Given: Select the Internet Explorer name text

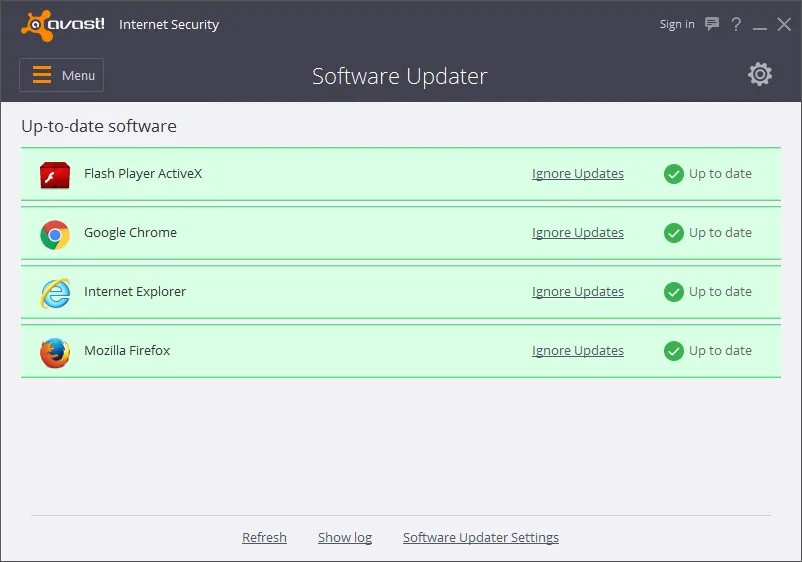Looking at the screenshot, I should pos(135,291).
